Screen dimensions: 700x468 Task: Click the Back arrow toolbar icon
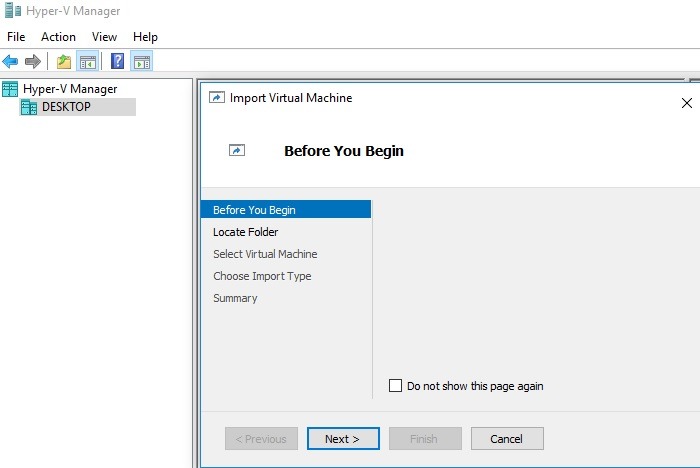click(10, 61)
